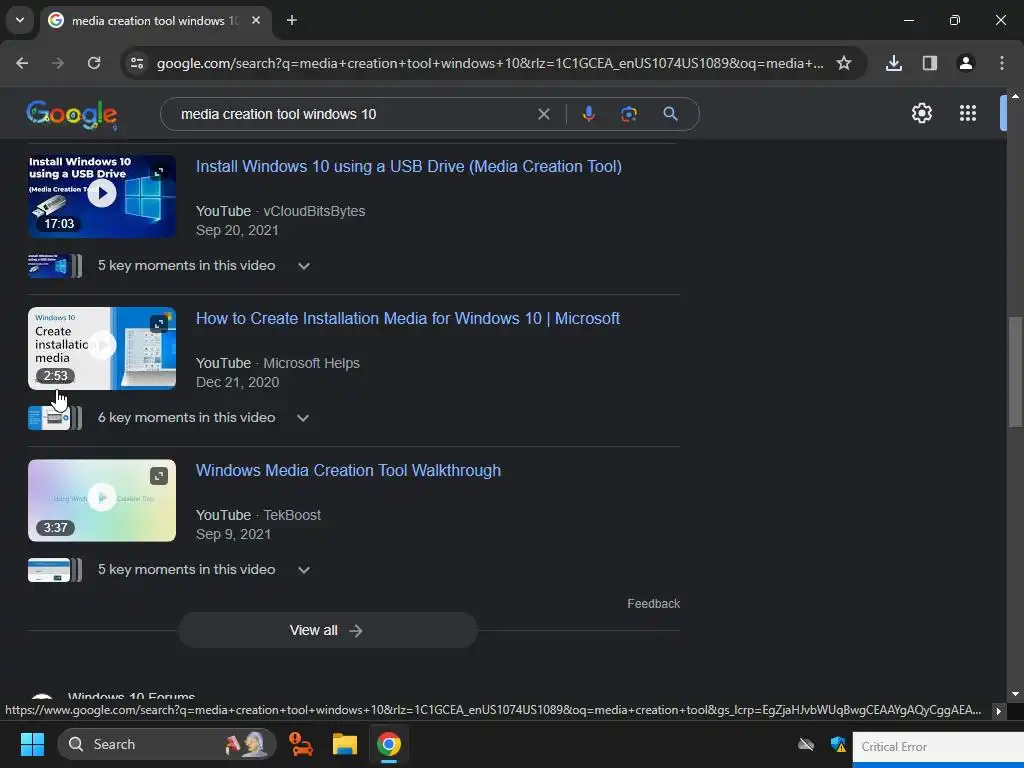Open the Windows Start menu
This screenshot has height=768, width=1024.
[32, 744]
